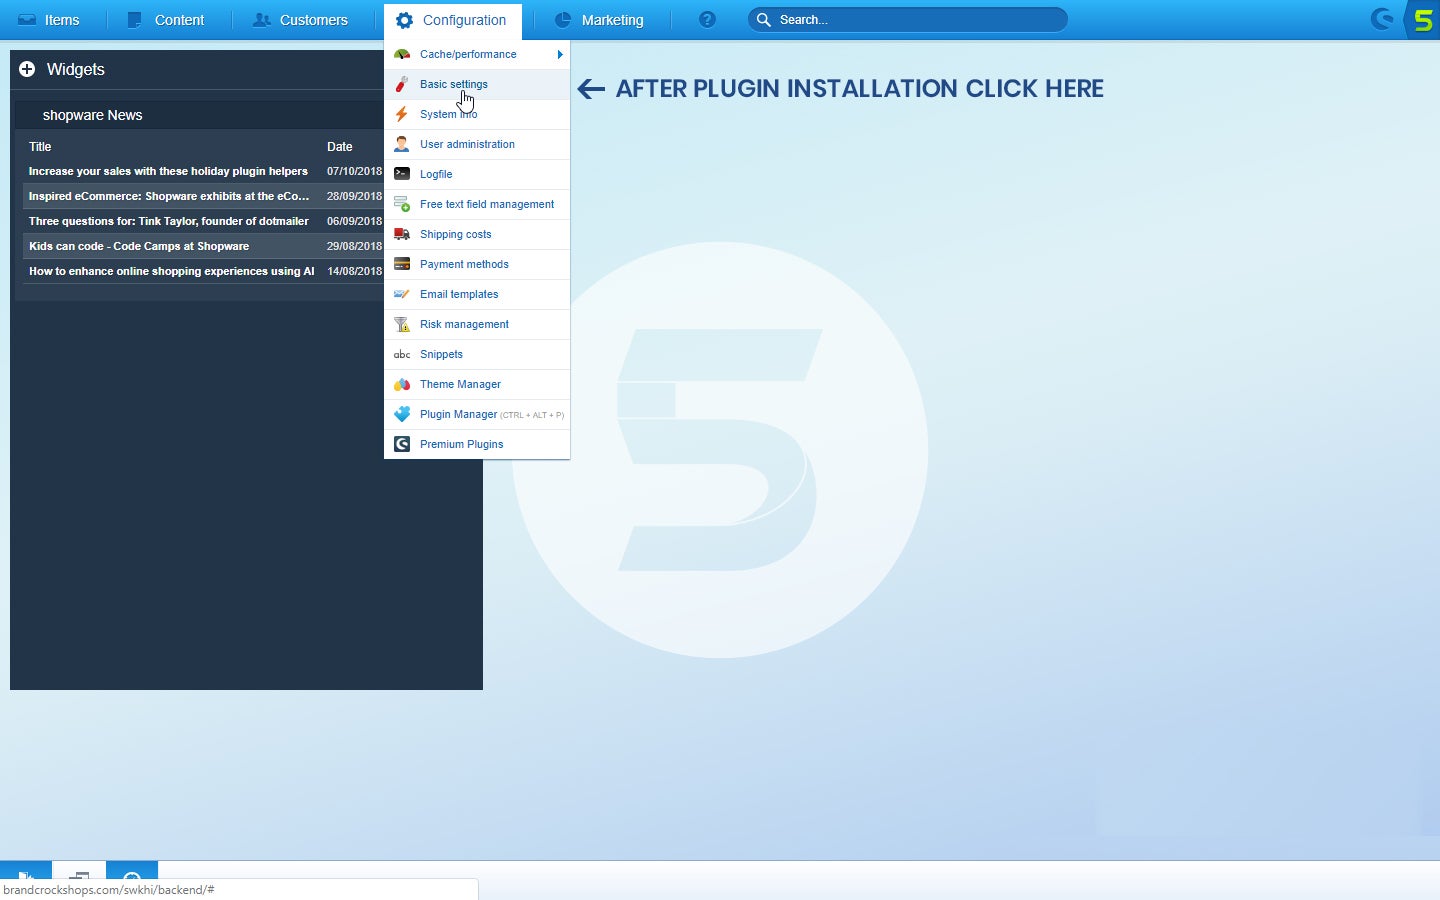
Task: Open the Marketing menu
Action: tap(599, 20)
